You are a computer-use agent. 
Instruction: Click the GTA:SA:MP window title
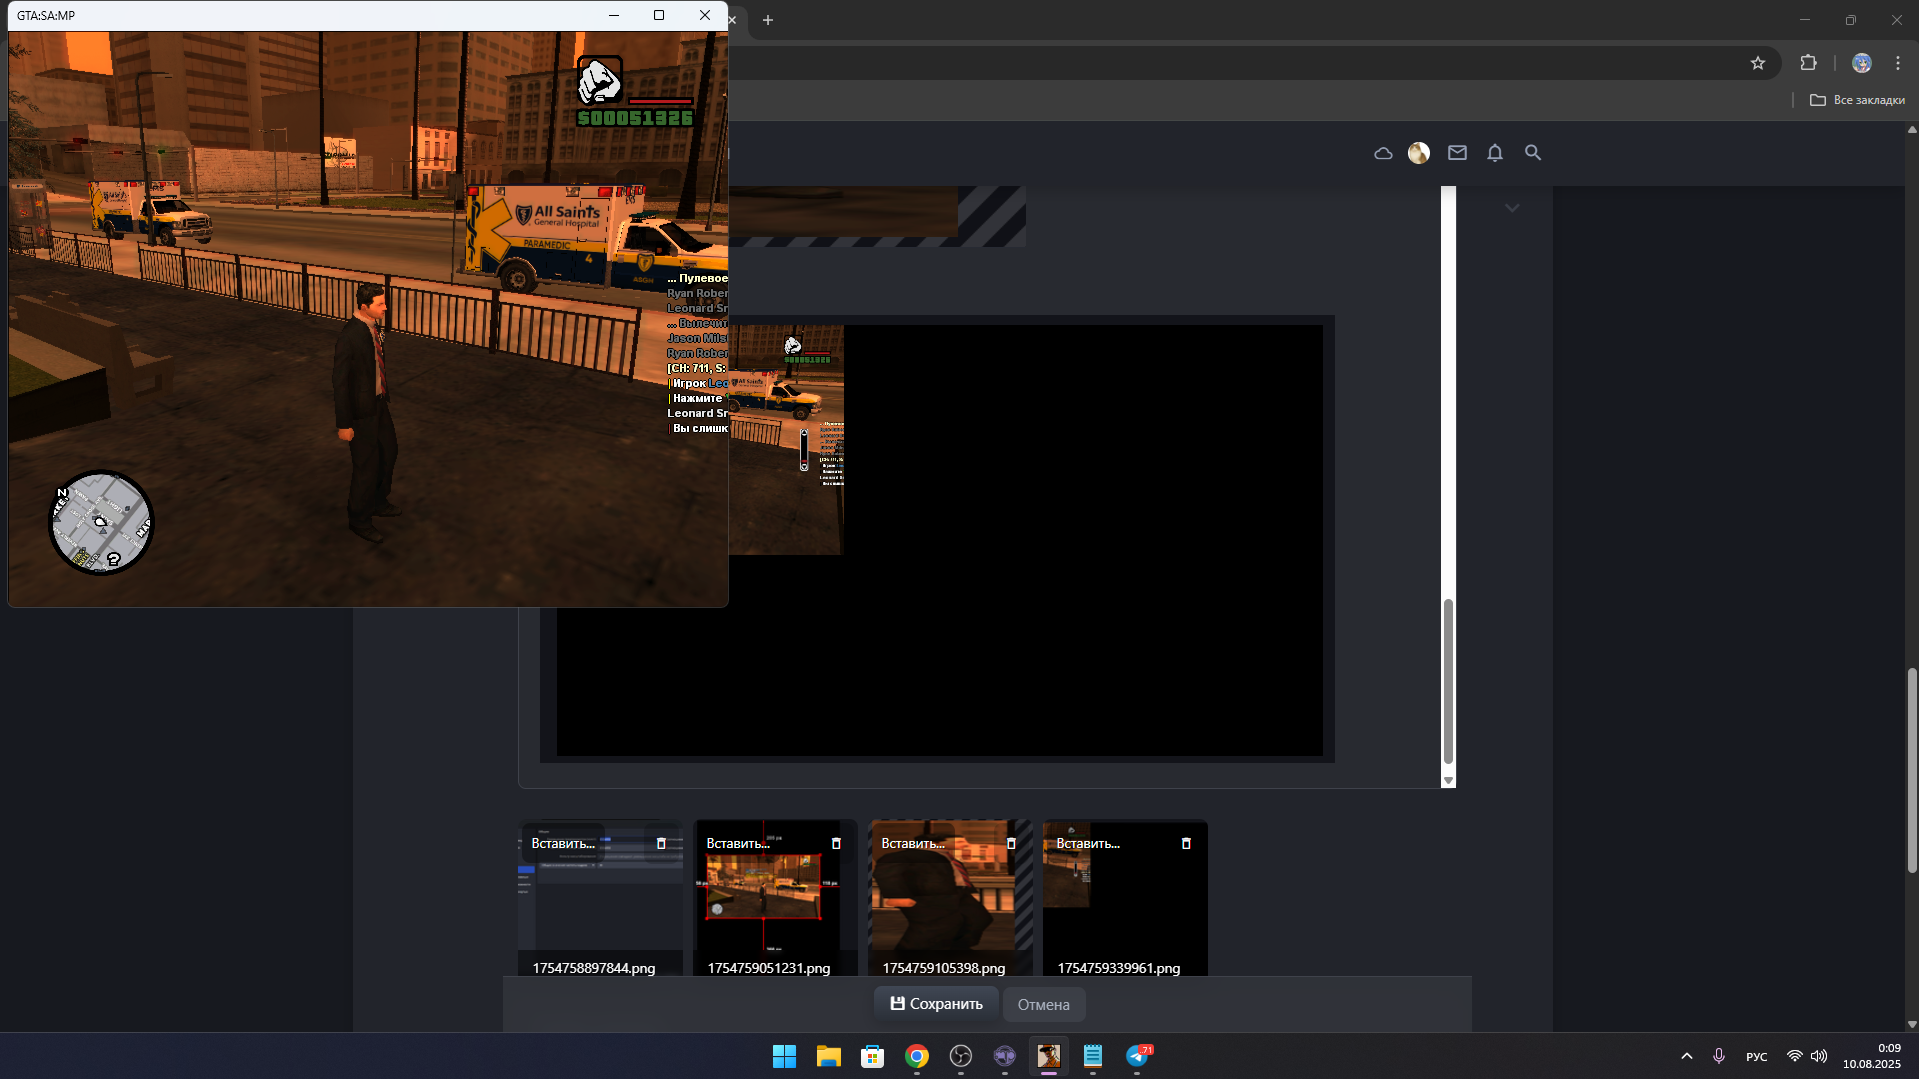46,16
